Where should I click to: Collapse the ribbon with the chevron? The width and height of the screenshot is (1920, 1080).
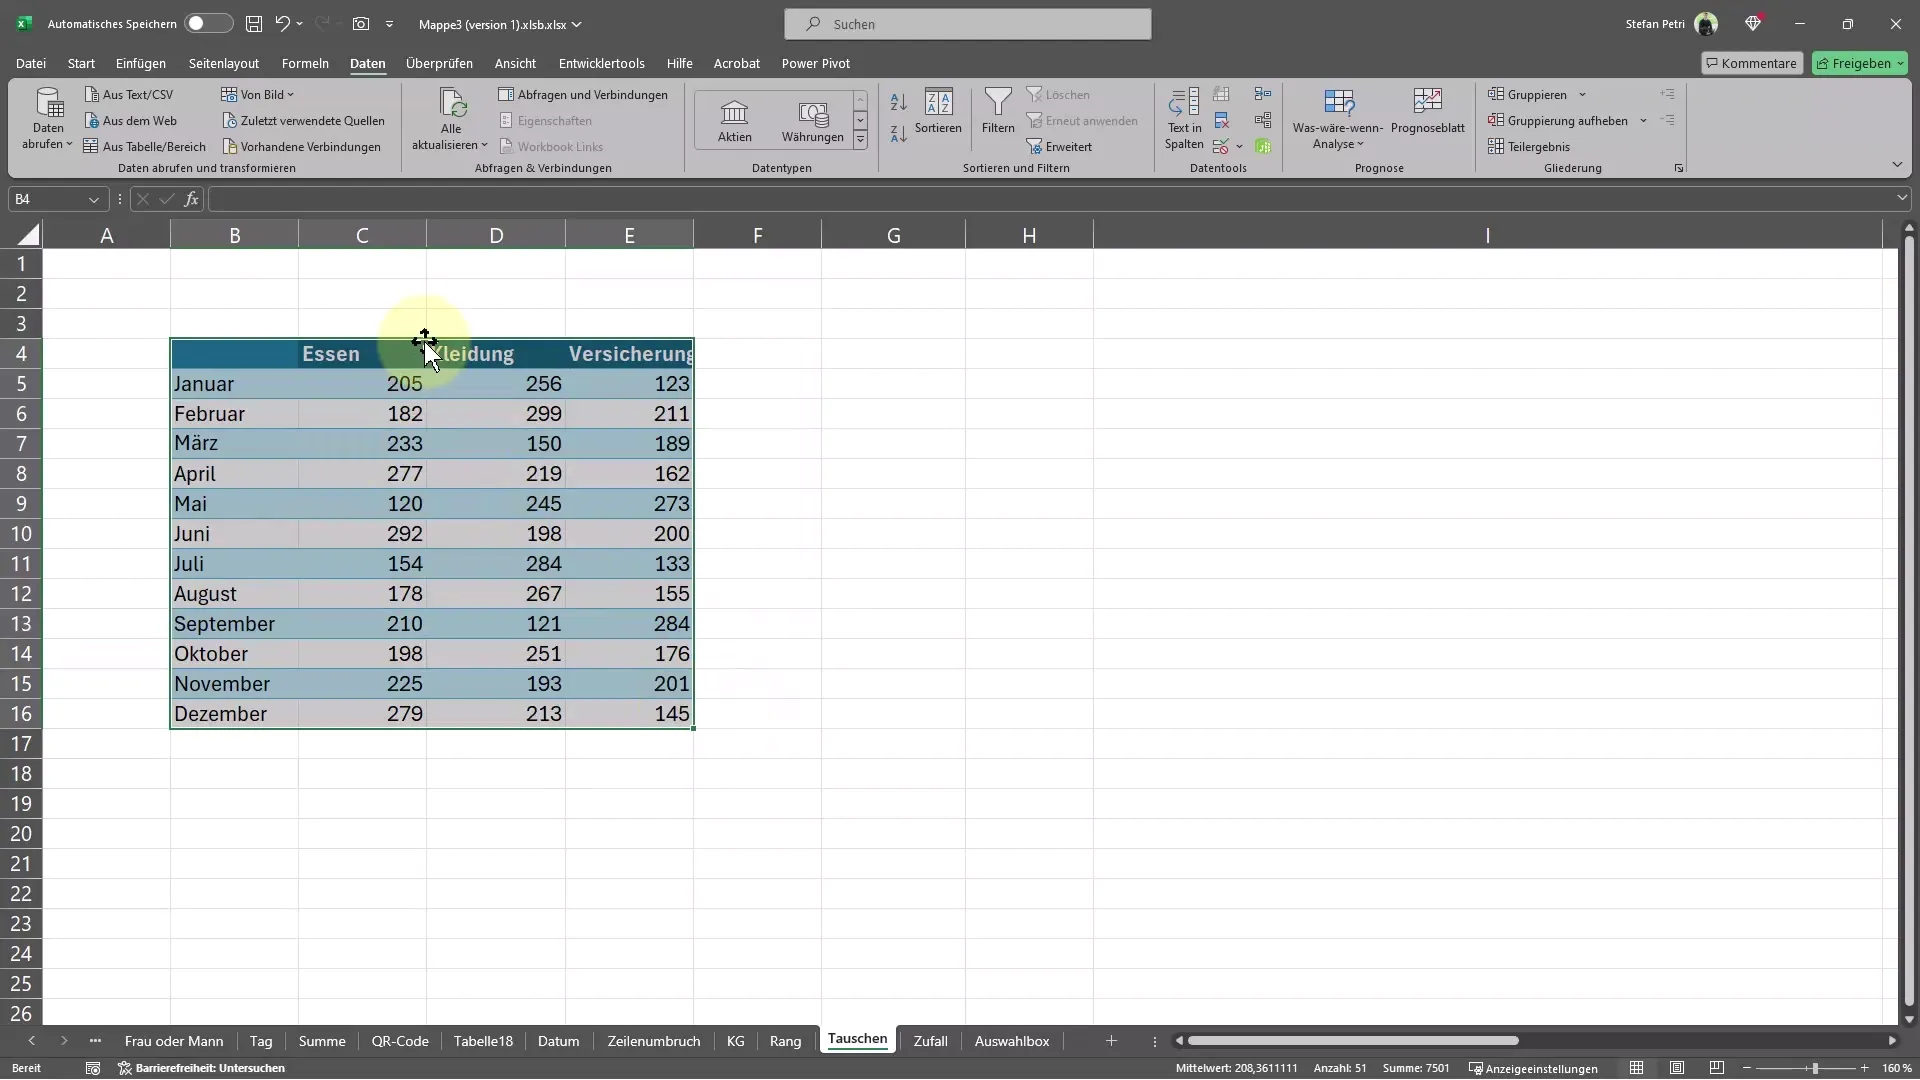coord(1897,164)
